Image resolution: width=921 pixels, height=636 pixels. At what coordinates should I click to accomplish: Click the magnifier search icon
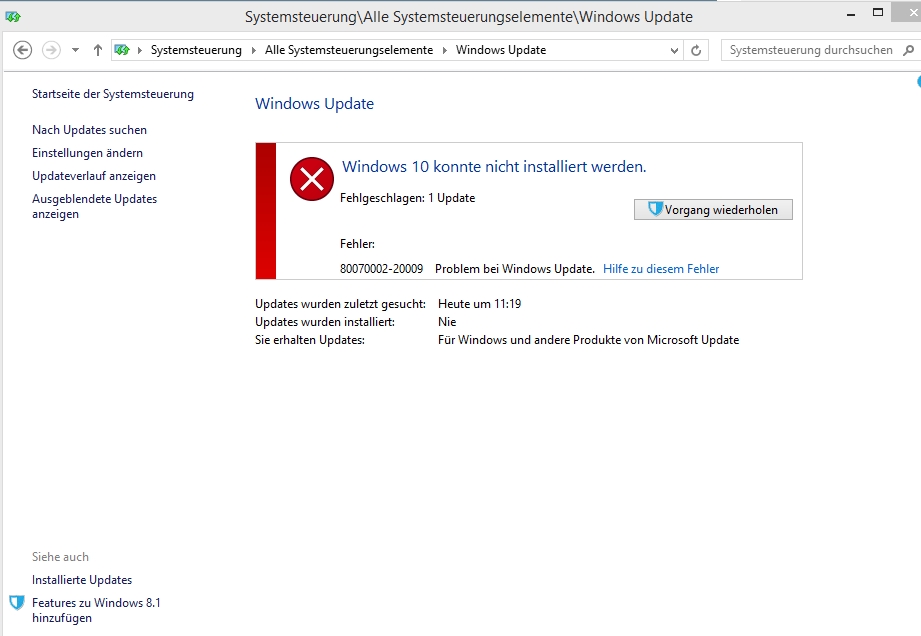(x=908, y=50)
